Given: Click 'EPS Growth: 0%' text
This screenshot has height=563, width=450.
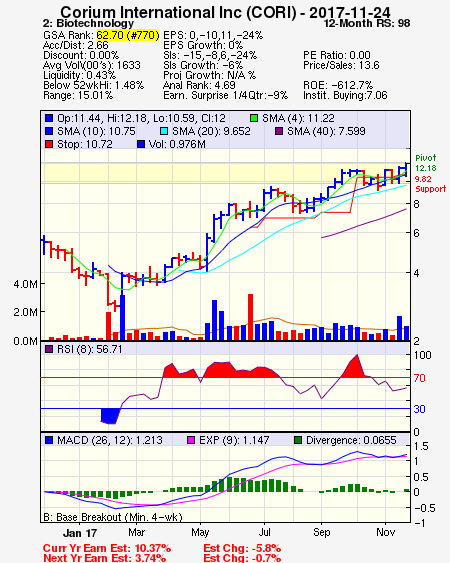Looking at the screenshot, I should [203, 45].
